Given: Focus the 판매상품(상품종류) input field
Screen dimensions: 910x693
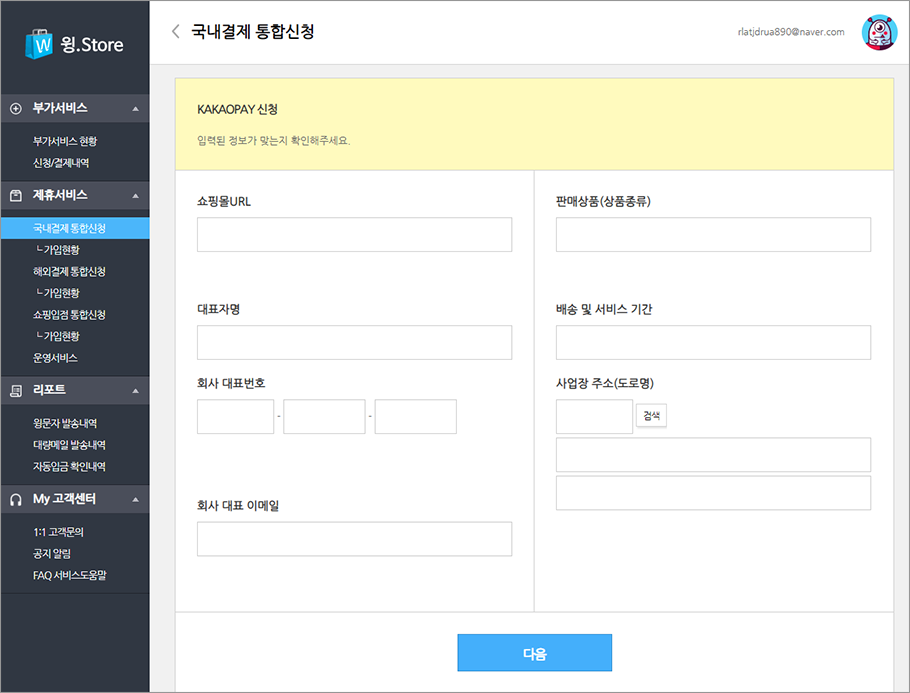Looking at the screenshot, I should tap(713, 234).
